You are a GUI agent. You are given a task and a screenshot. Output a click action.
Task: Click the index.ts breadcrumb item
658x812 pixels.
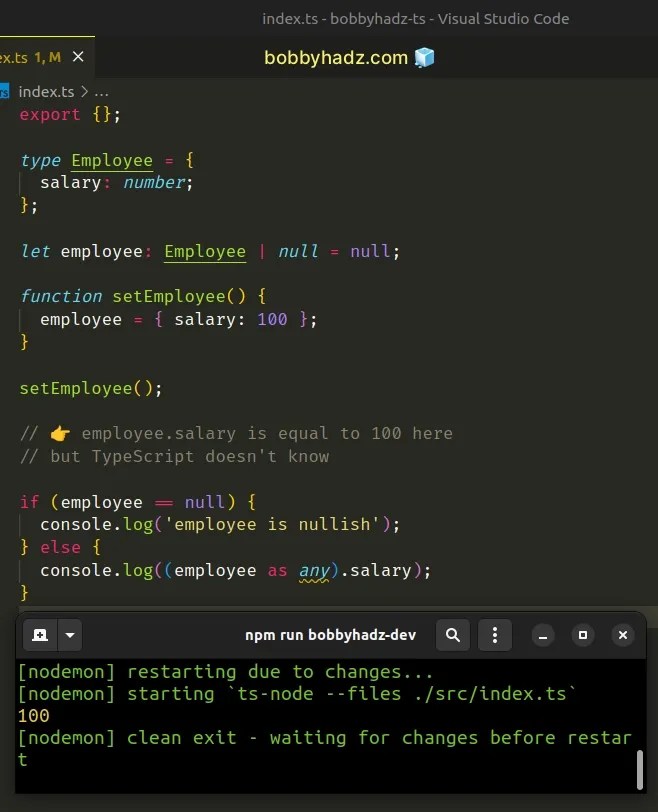pyautogui.click(x=46, y=92)
